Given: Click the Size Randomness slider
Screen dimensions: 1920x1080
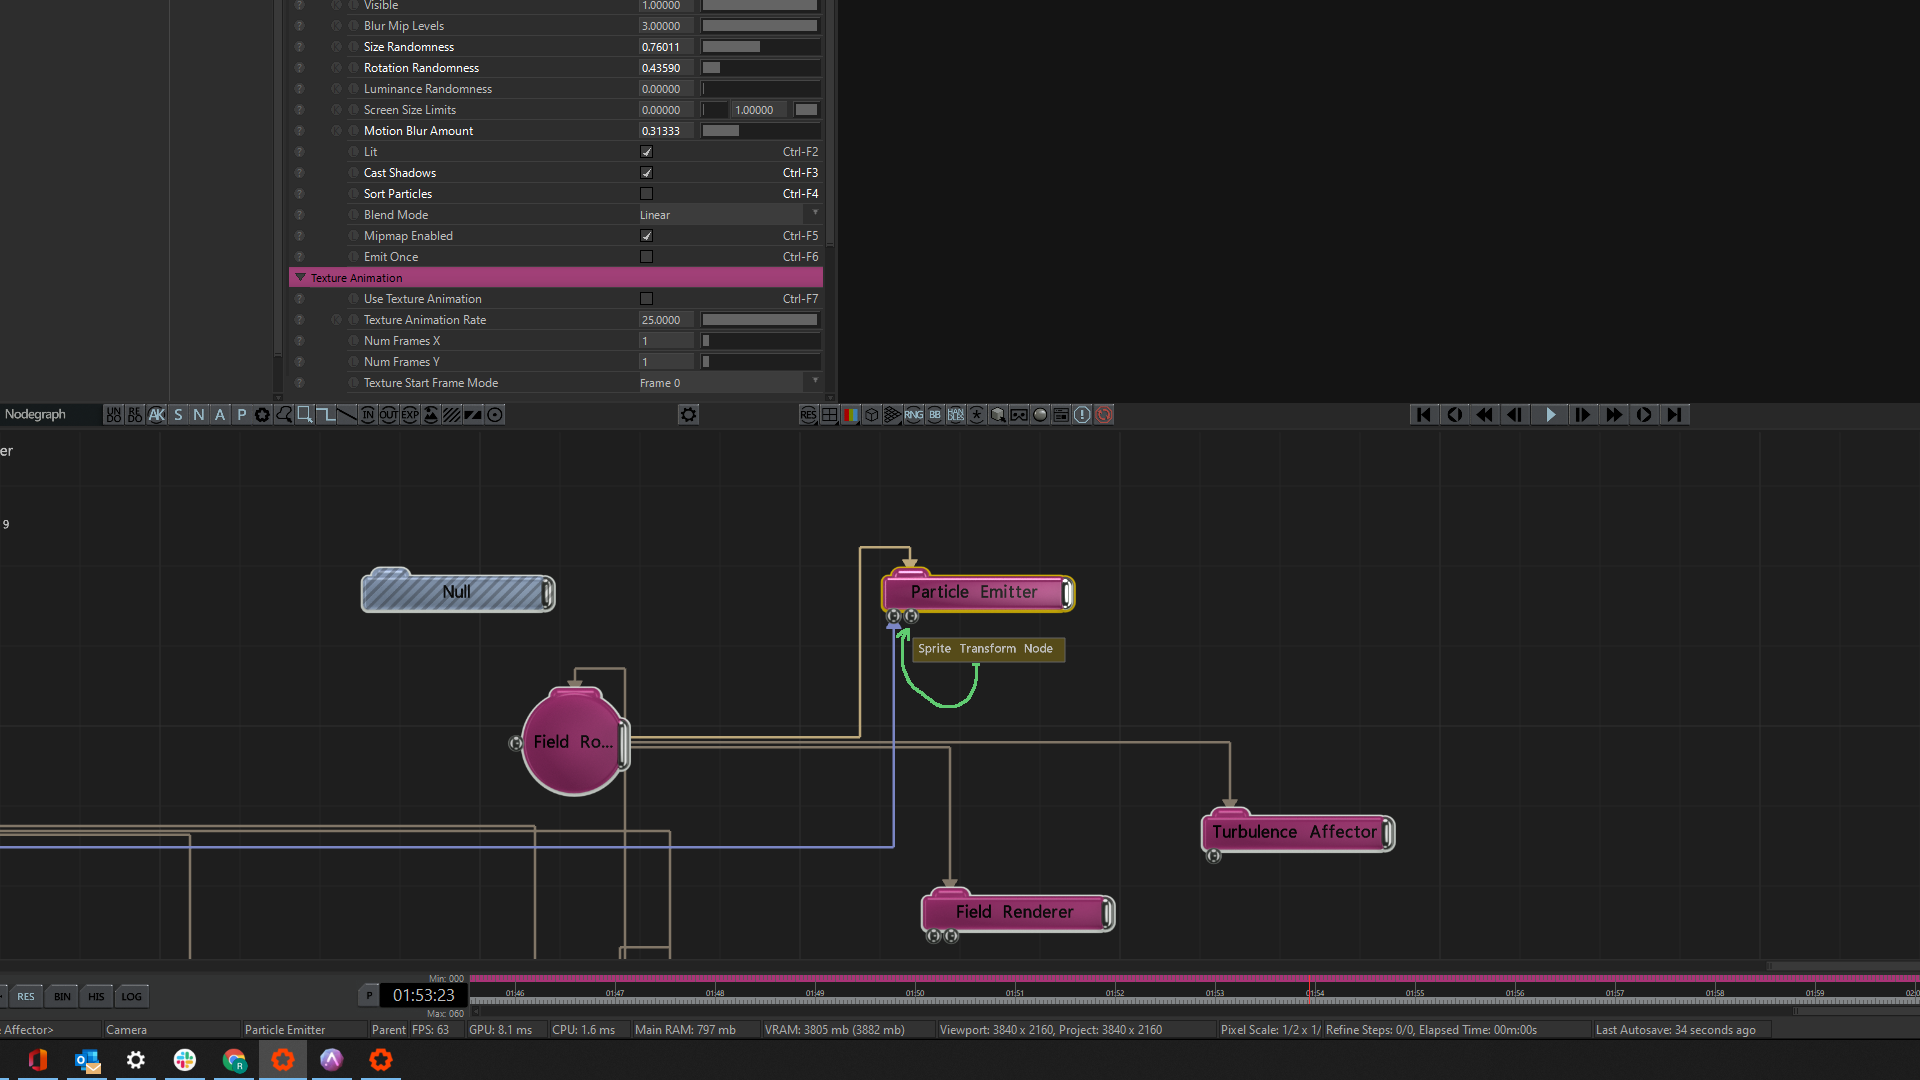Looking at the screenshot, I should coord(760,47).
